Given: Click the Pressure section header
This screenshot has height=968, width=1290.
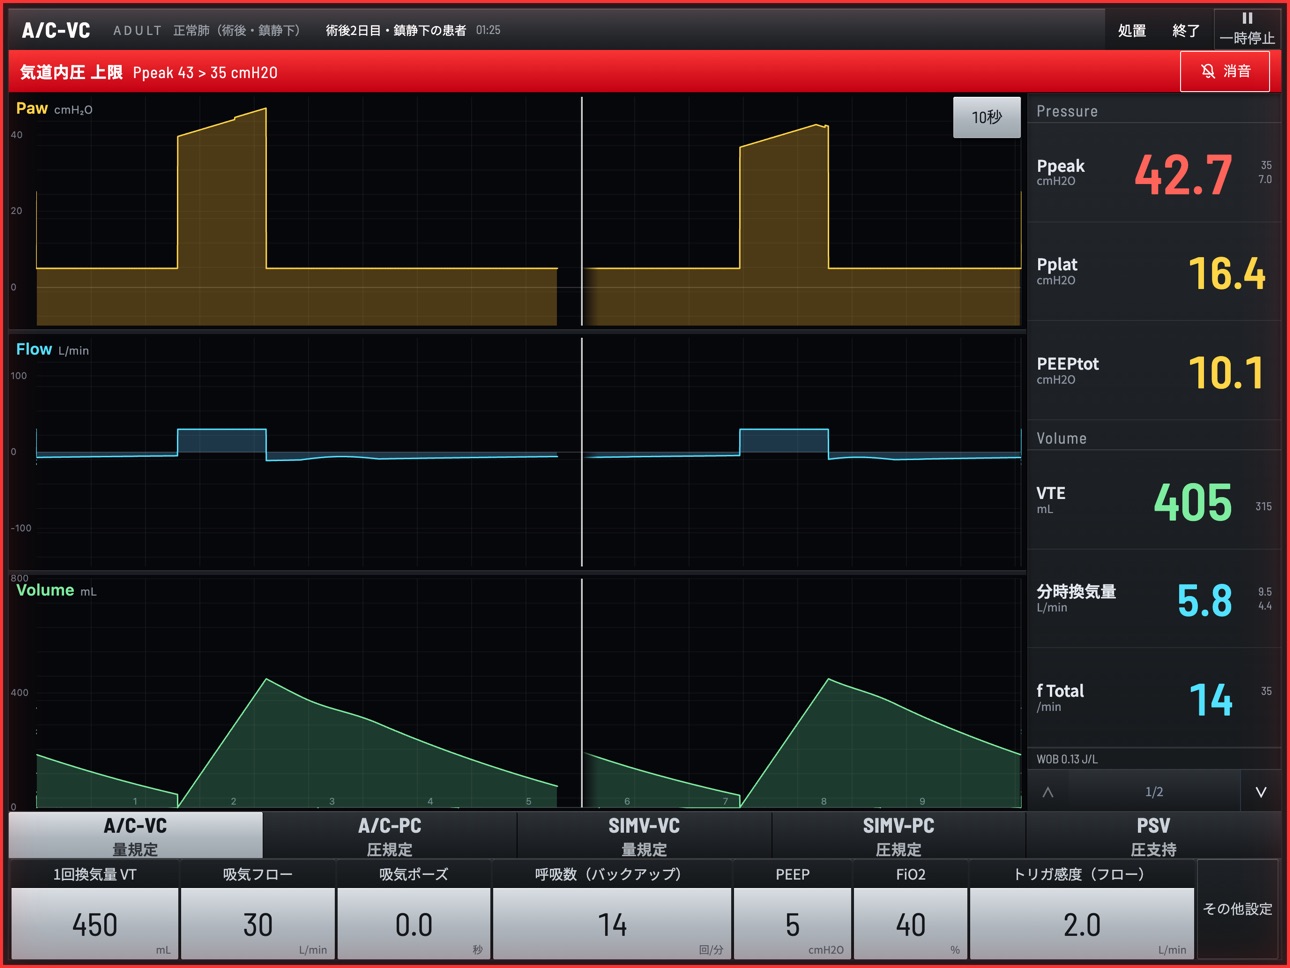Looking at the screenshot, I should 1067,111.
